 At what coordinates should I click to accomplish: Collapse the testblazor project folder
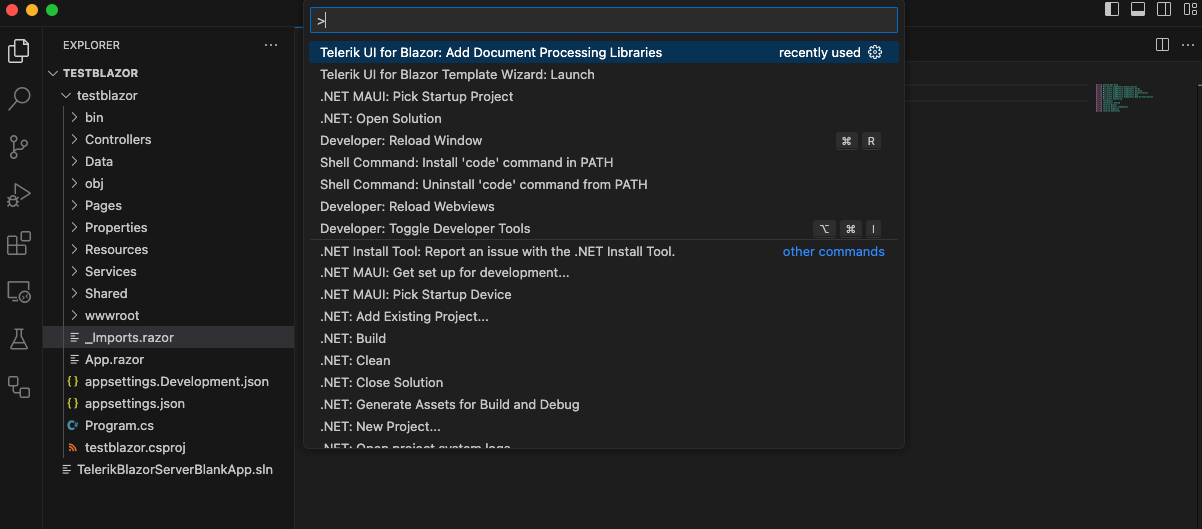[66, 96]
